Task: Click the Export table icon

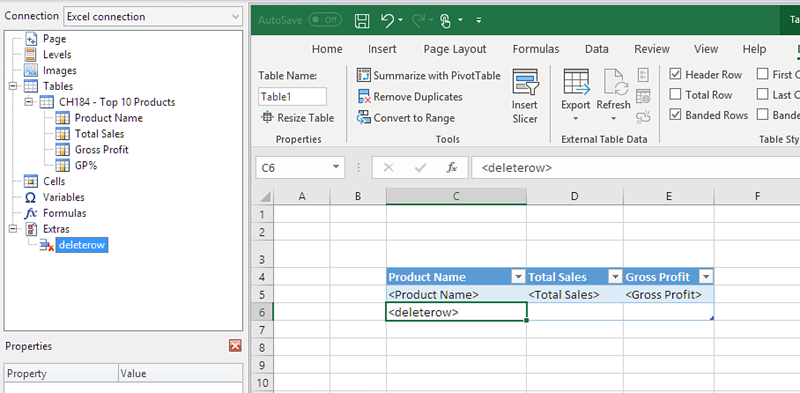Action: tap(576, 82)
